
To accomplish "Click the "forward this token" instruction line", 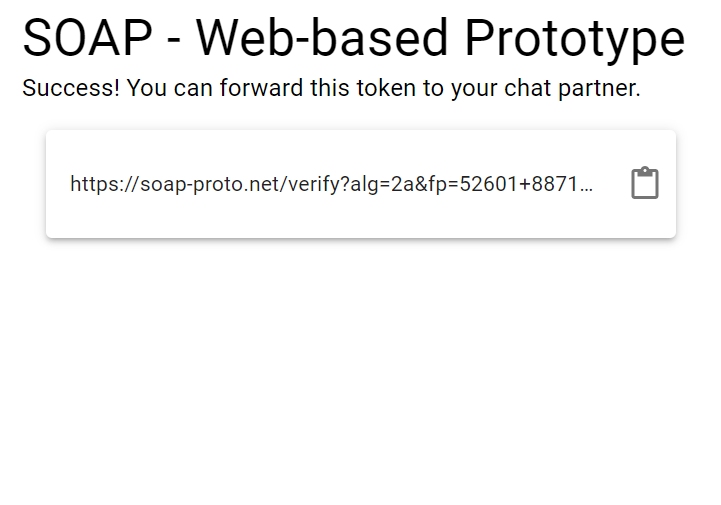I will pyautogui.click(x=330, y=88).
